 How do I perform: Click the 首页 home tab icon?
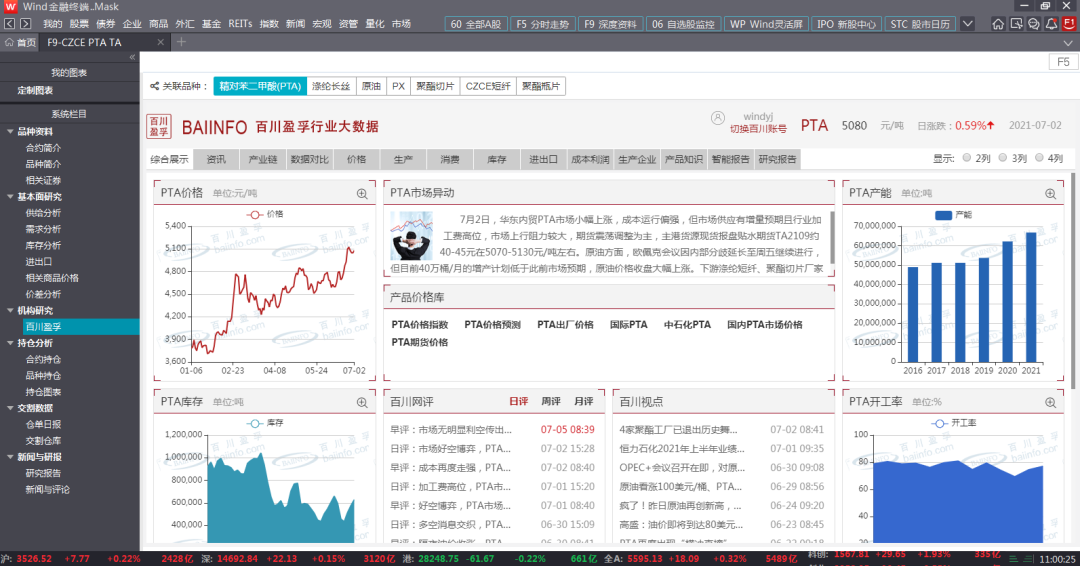(x=9, y=42)
